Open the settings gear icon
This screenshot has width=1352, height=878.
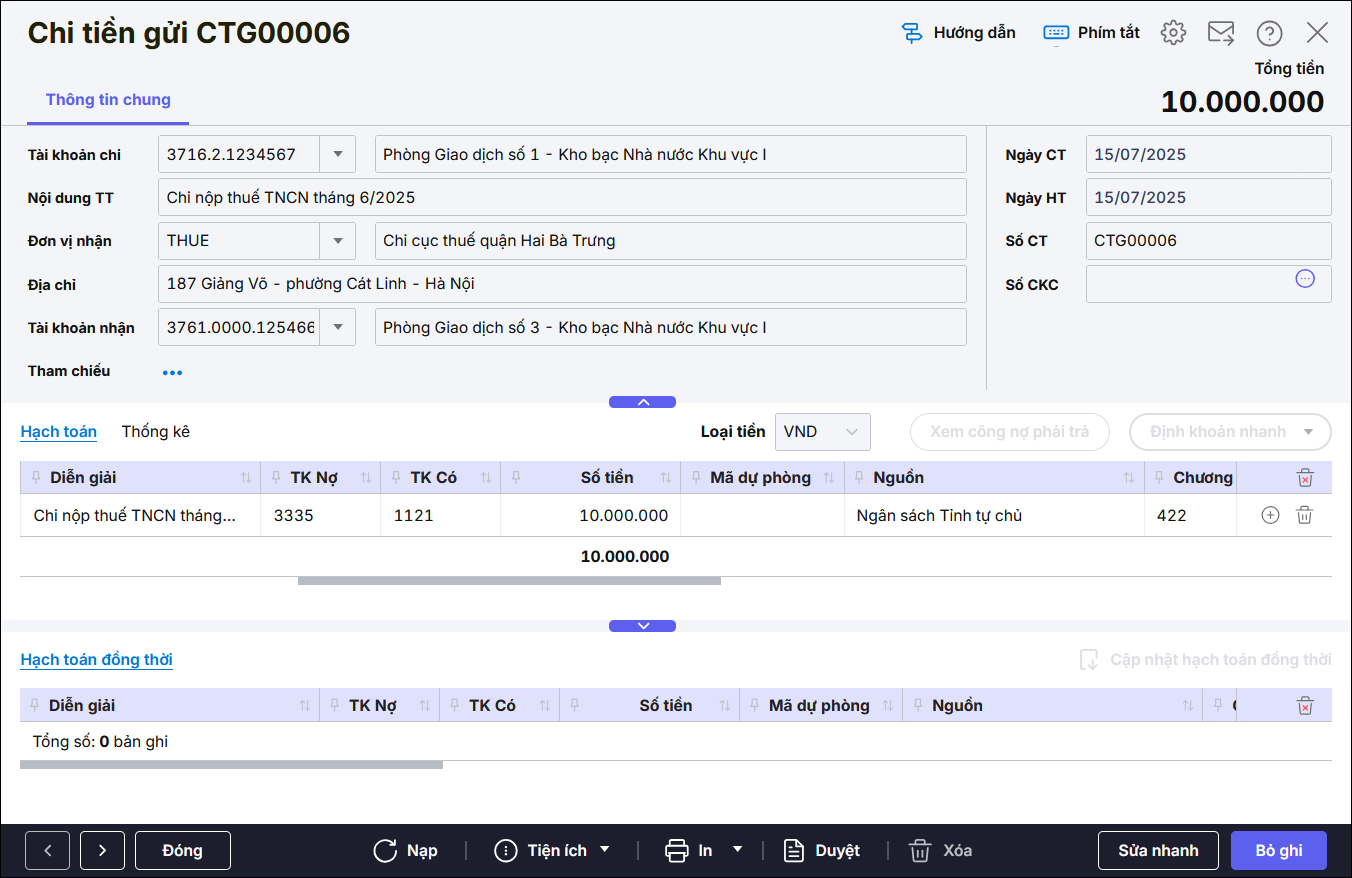tap(1173, 33)
